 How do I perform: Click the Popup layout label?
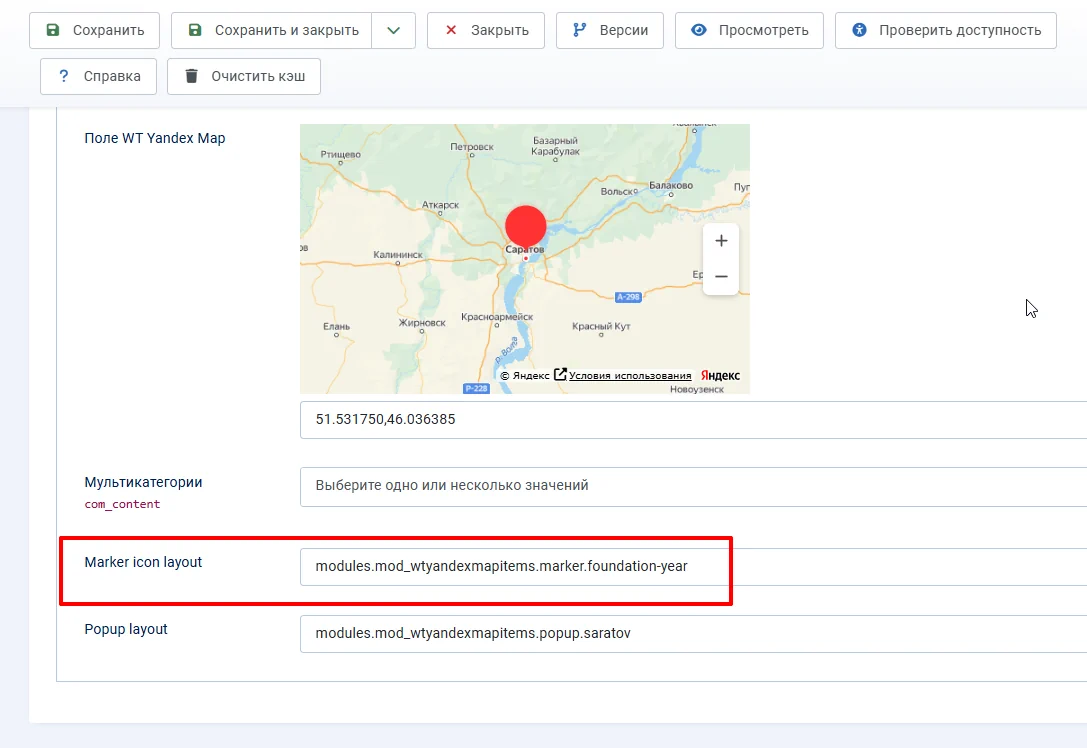126,629
